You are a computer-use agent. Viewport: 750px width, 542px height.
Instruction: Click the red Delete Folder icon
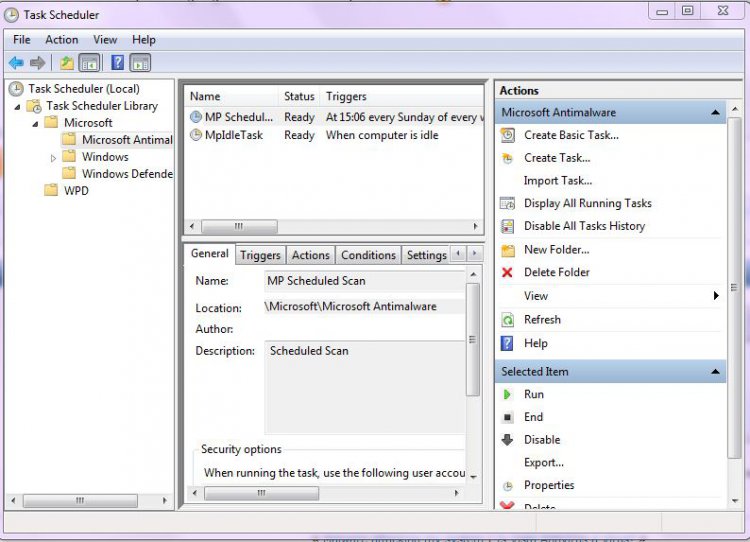pos(507,273)
